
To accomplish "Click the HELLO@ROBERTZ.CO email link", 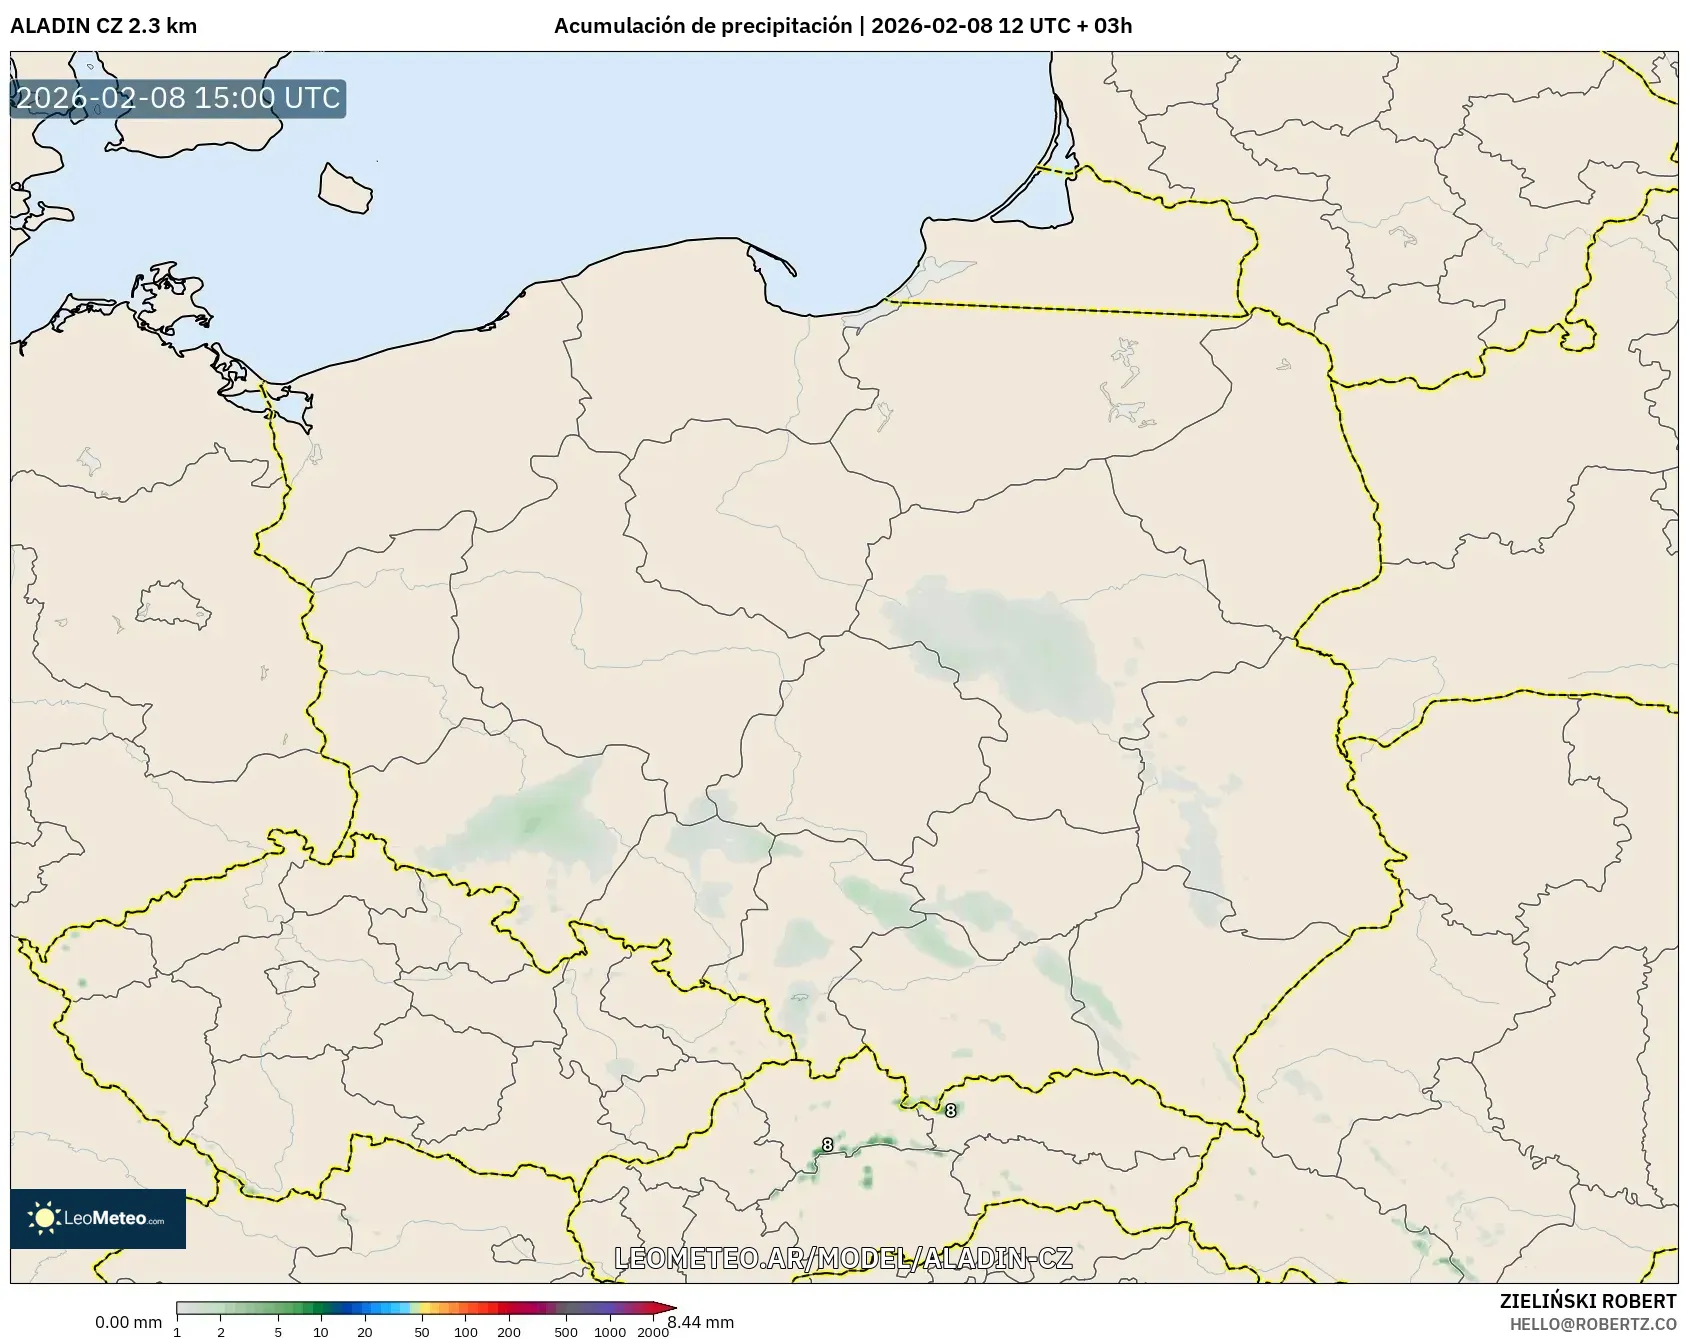I will coord(1593,1325).
